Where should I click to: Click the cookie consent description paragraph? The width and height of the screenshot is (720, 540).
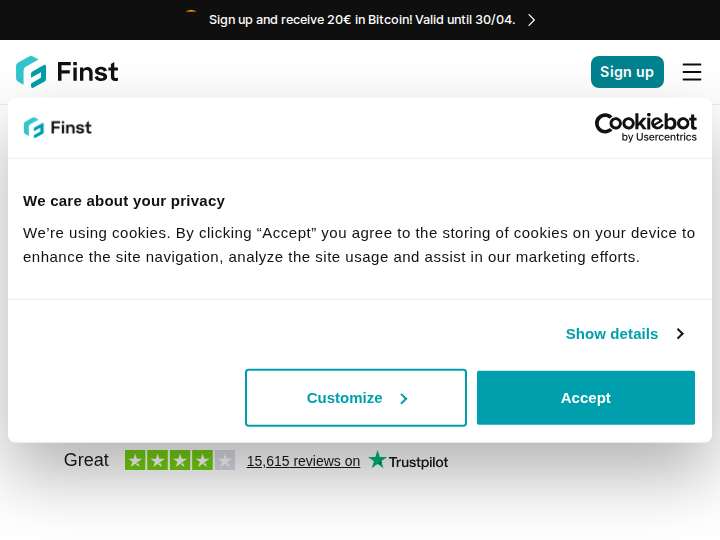coord(359,245)
